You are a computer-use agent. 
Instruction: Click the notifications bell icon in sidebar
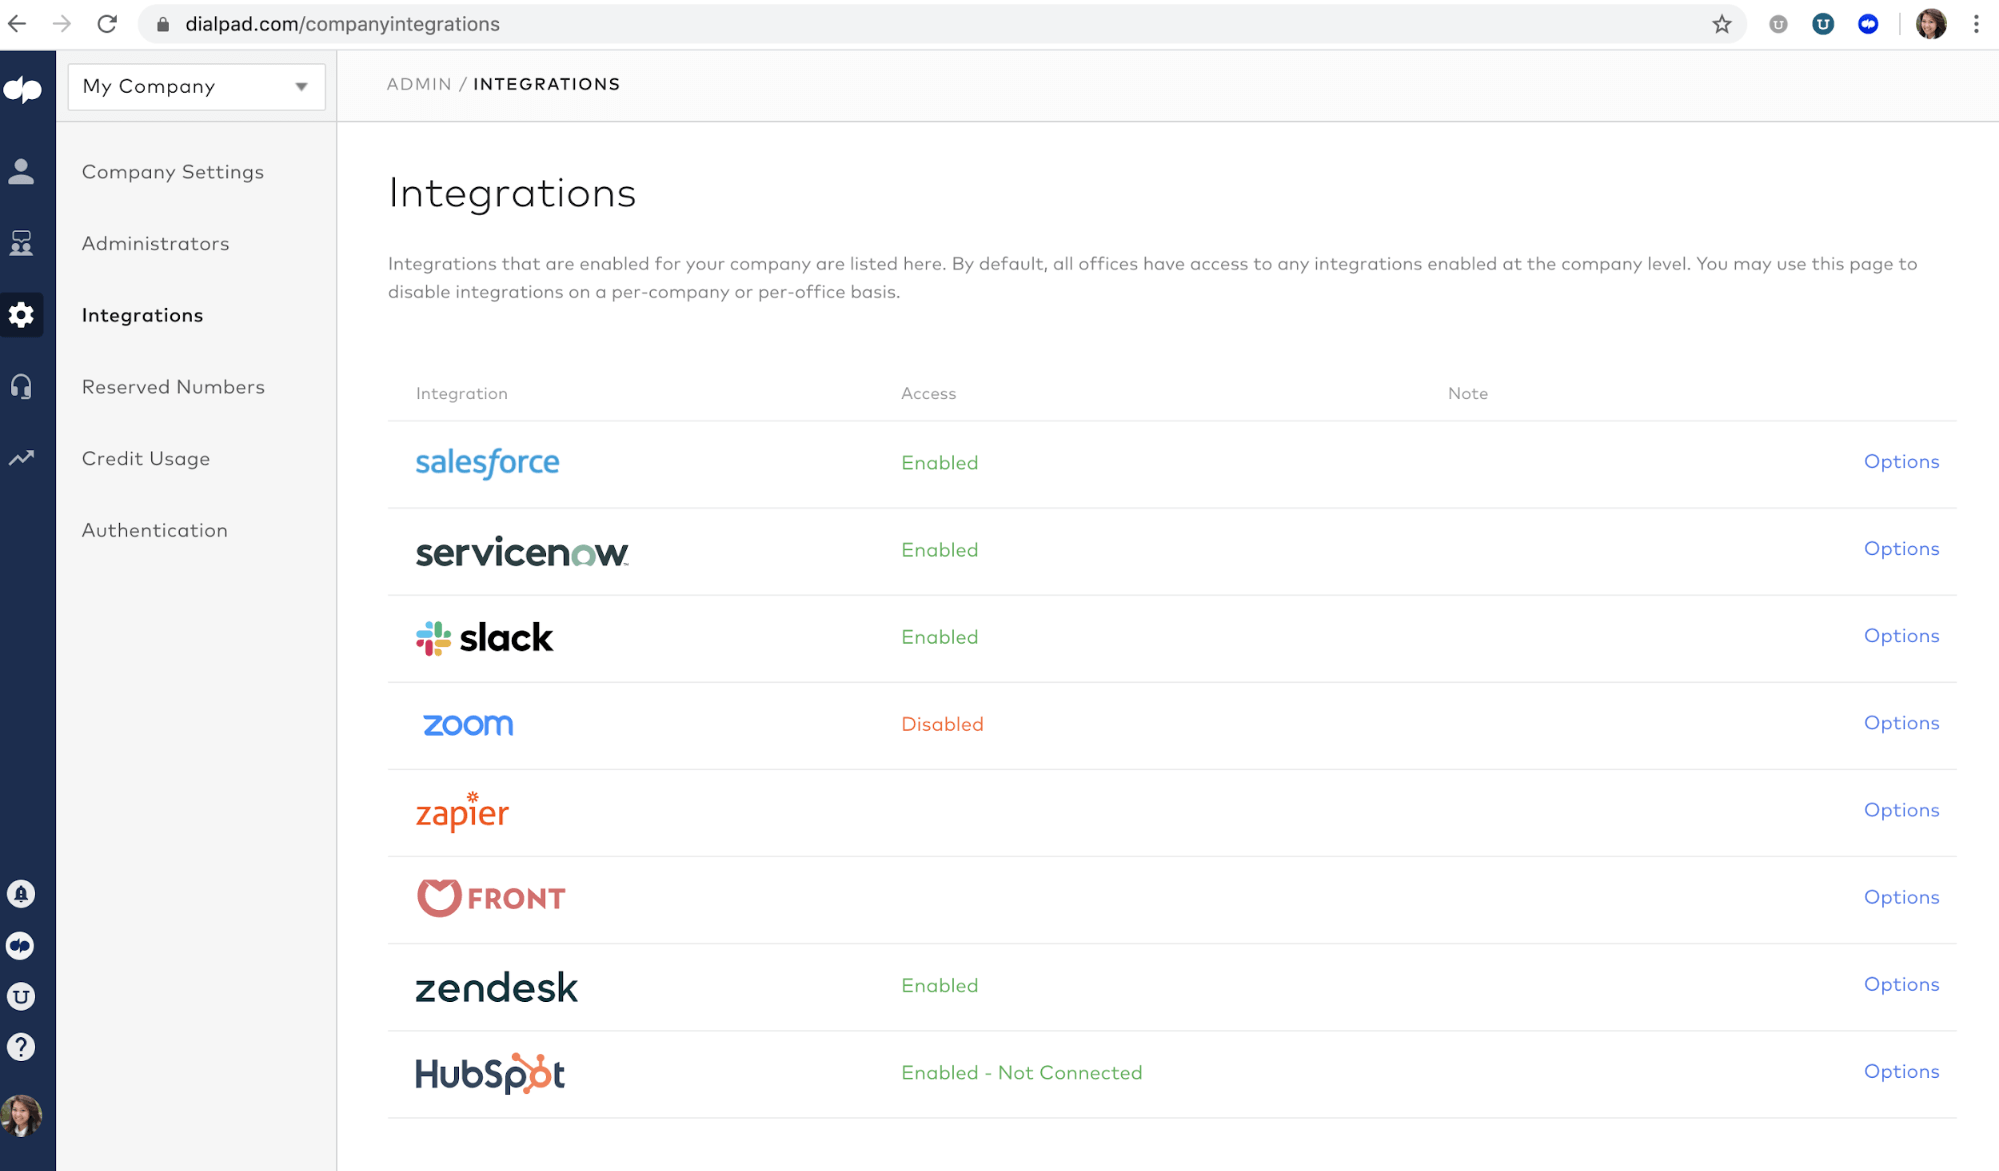click(21, 894)
